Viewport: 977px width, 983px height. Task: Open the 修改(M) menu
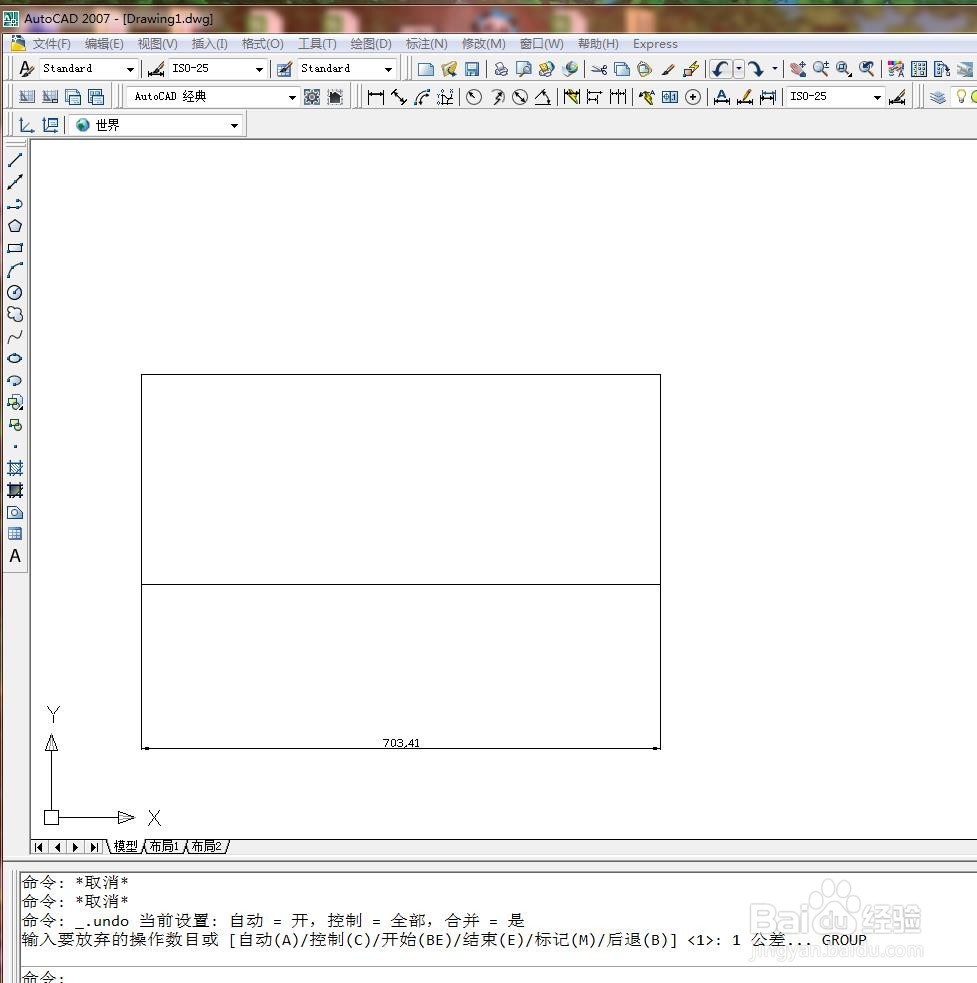(483, 44)
